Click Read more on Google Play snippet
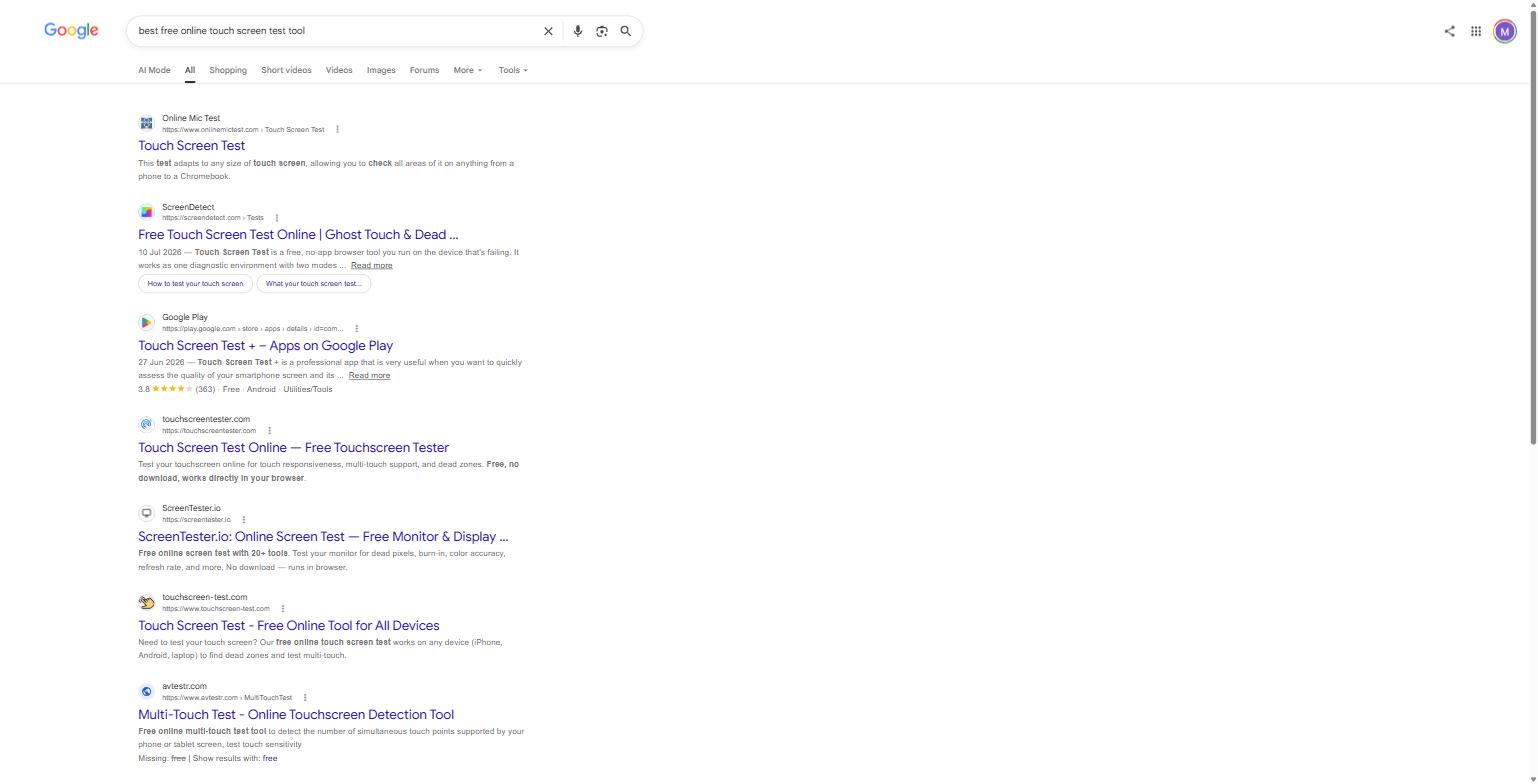Screen dimensions: 1538x784 (x=369, y=376)
